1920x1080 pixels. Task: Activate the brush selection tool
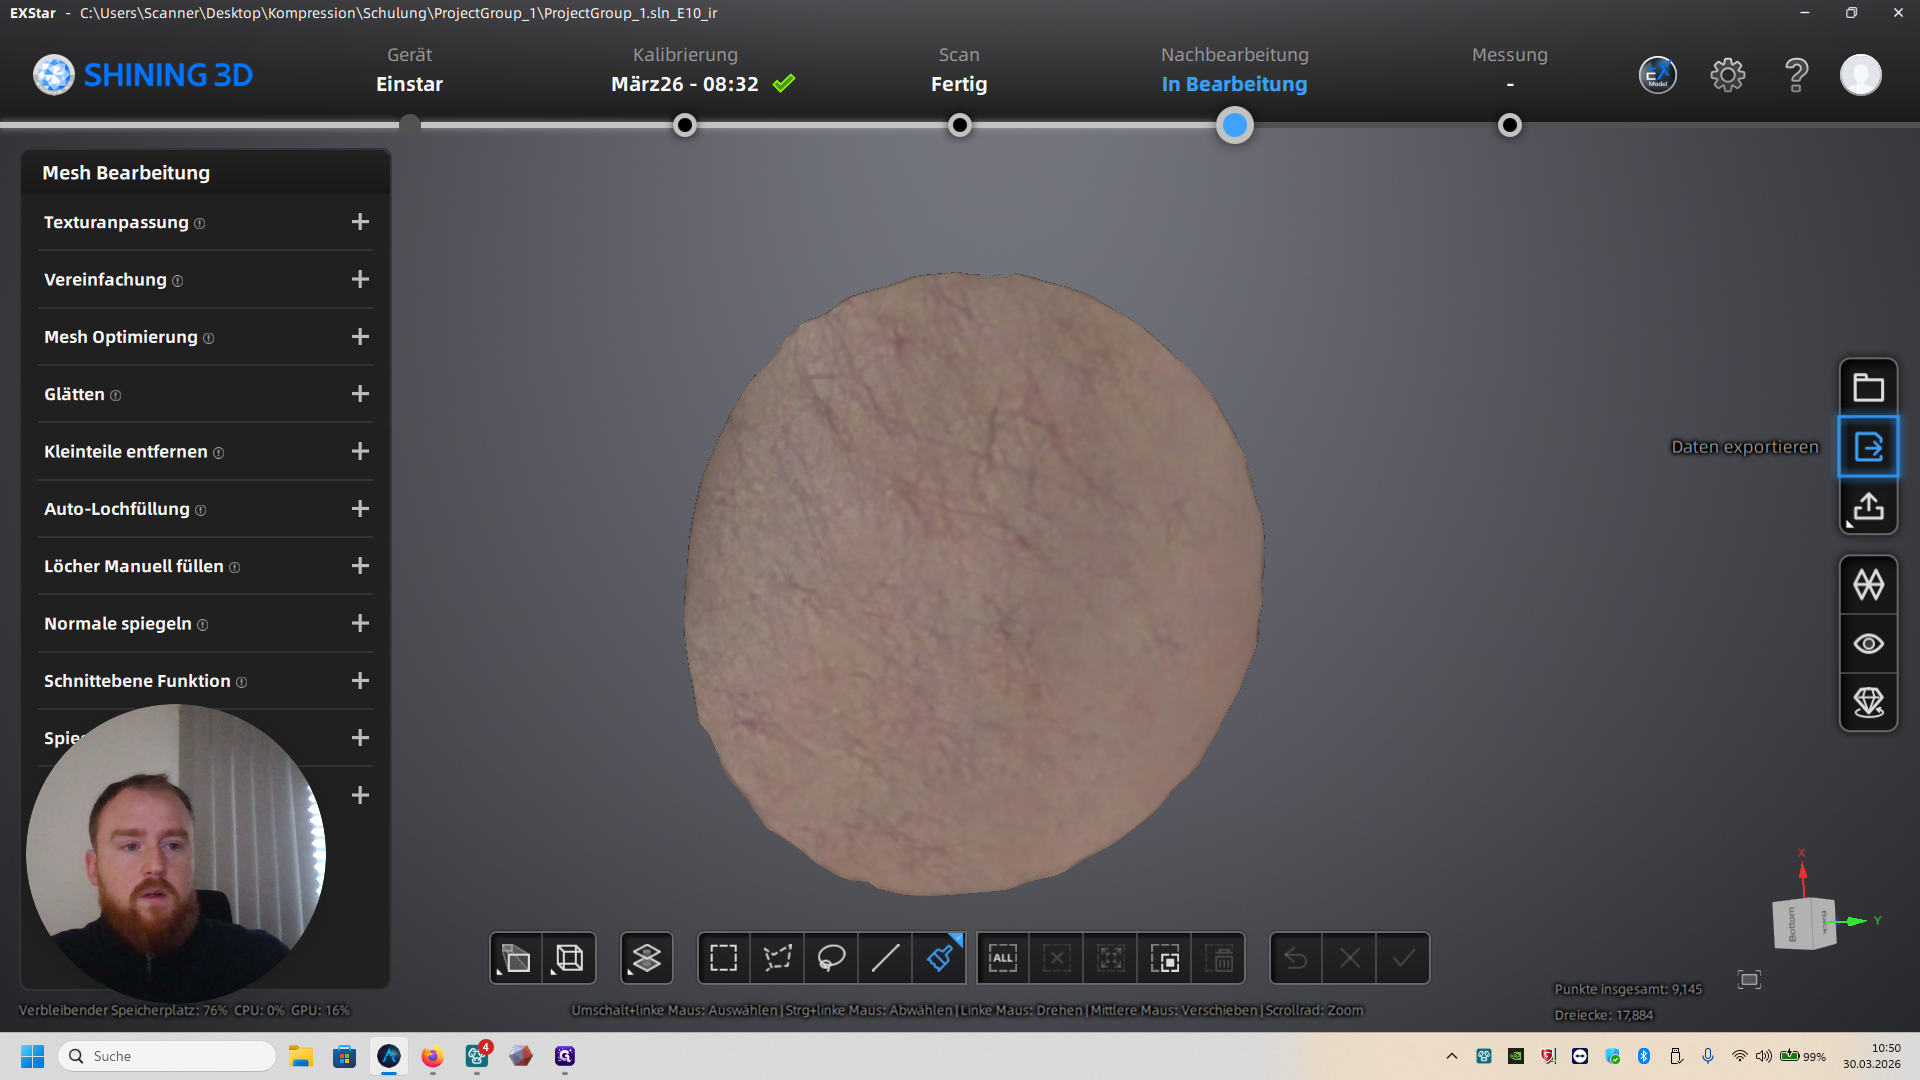point(939,958)
